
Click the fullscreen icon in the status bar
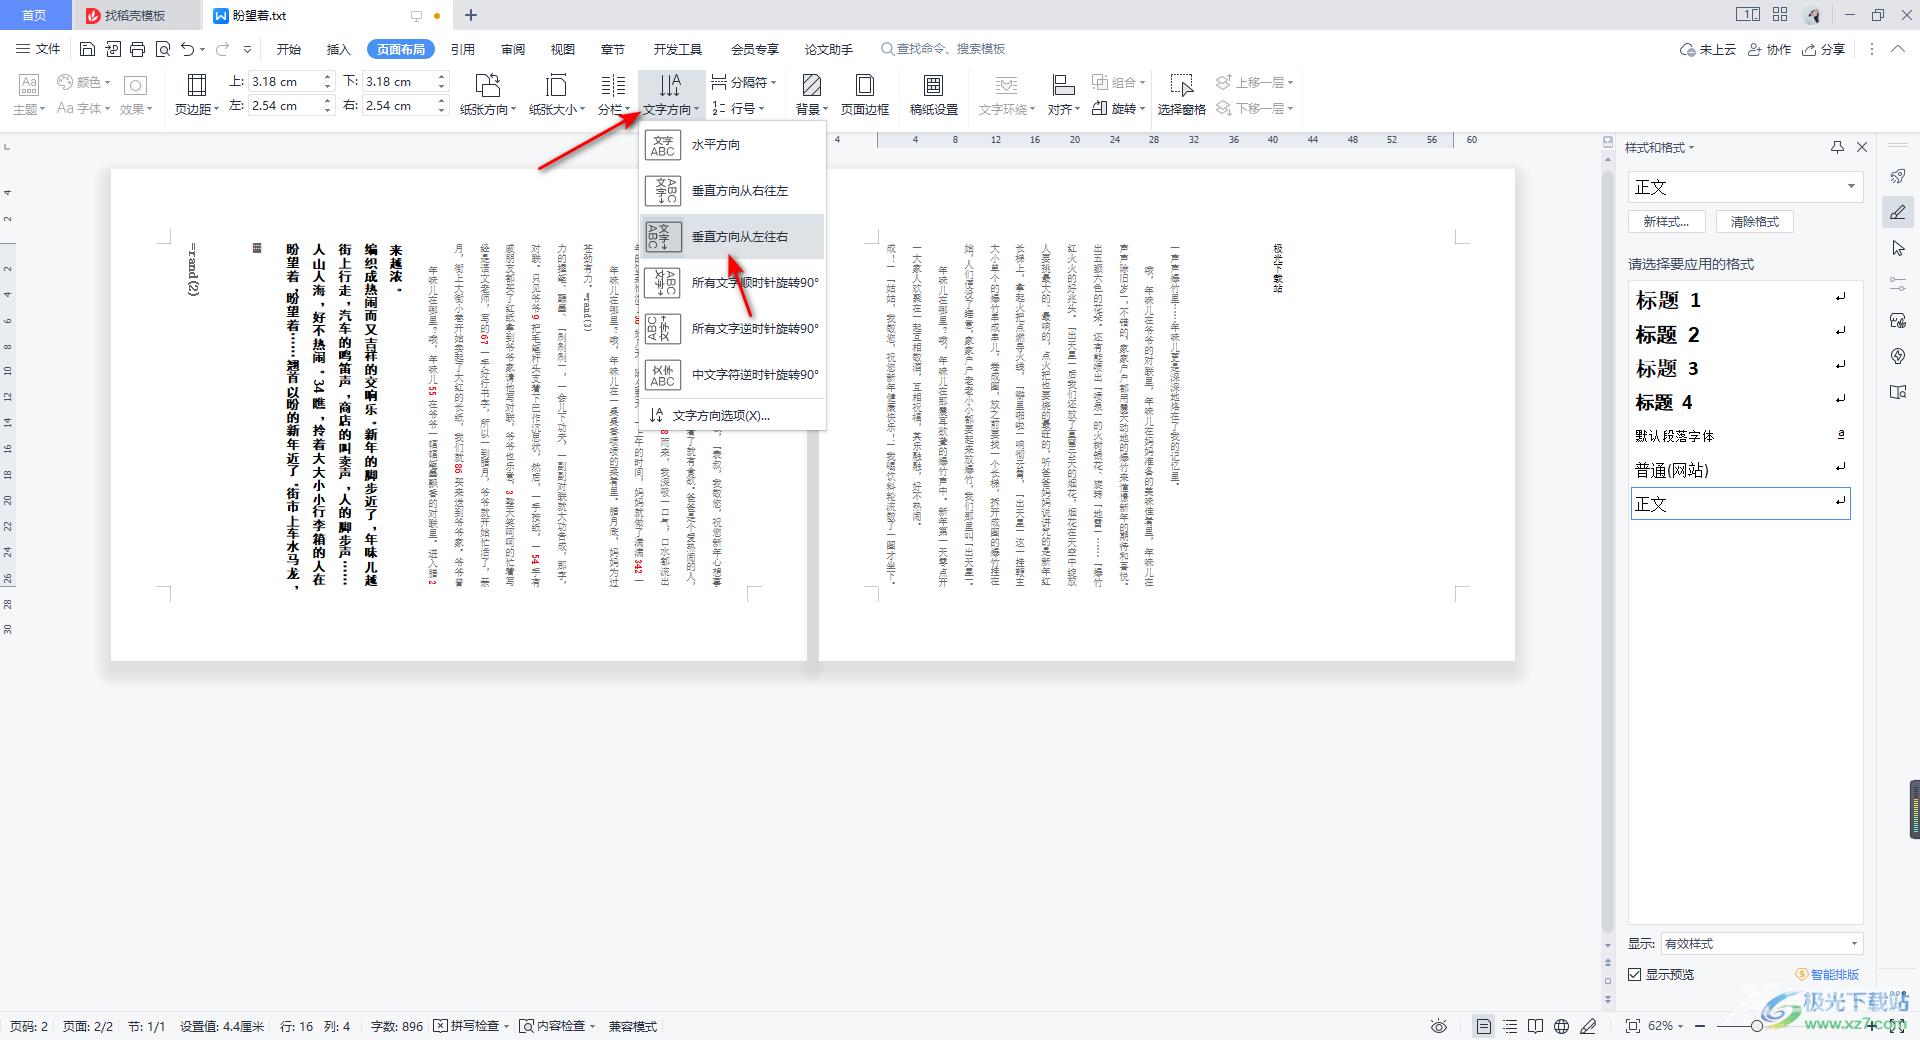[1896, 1026]
